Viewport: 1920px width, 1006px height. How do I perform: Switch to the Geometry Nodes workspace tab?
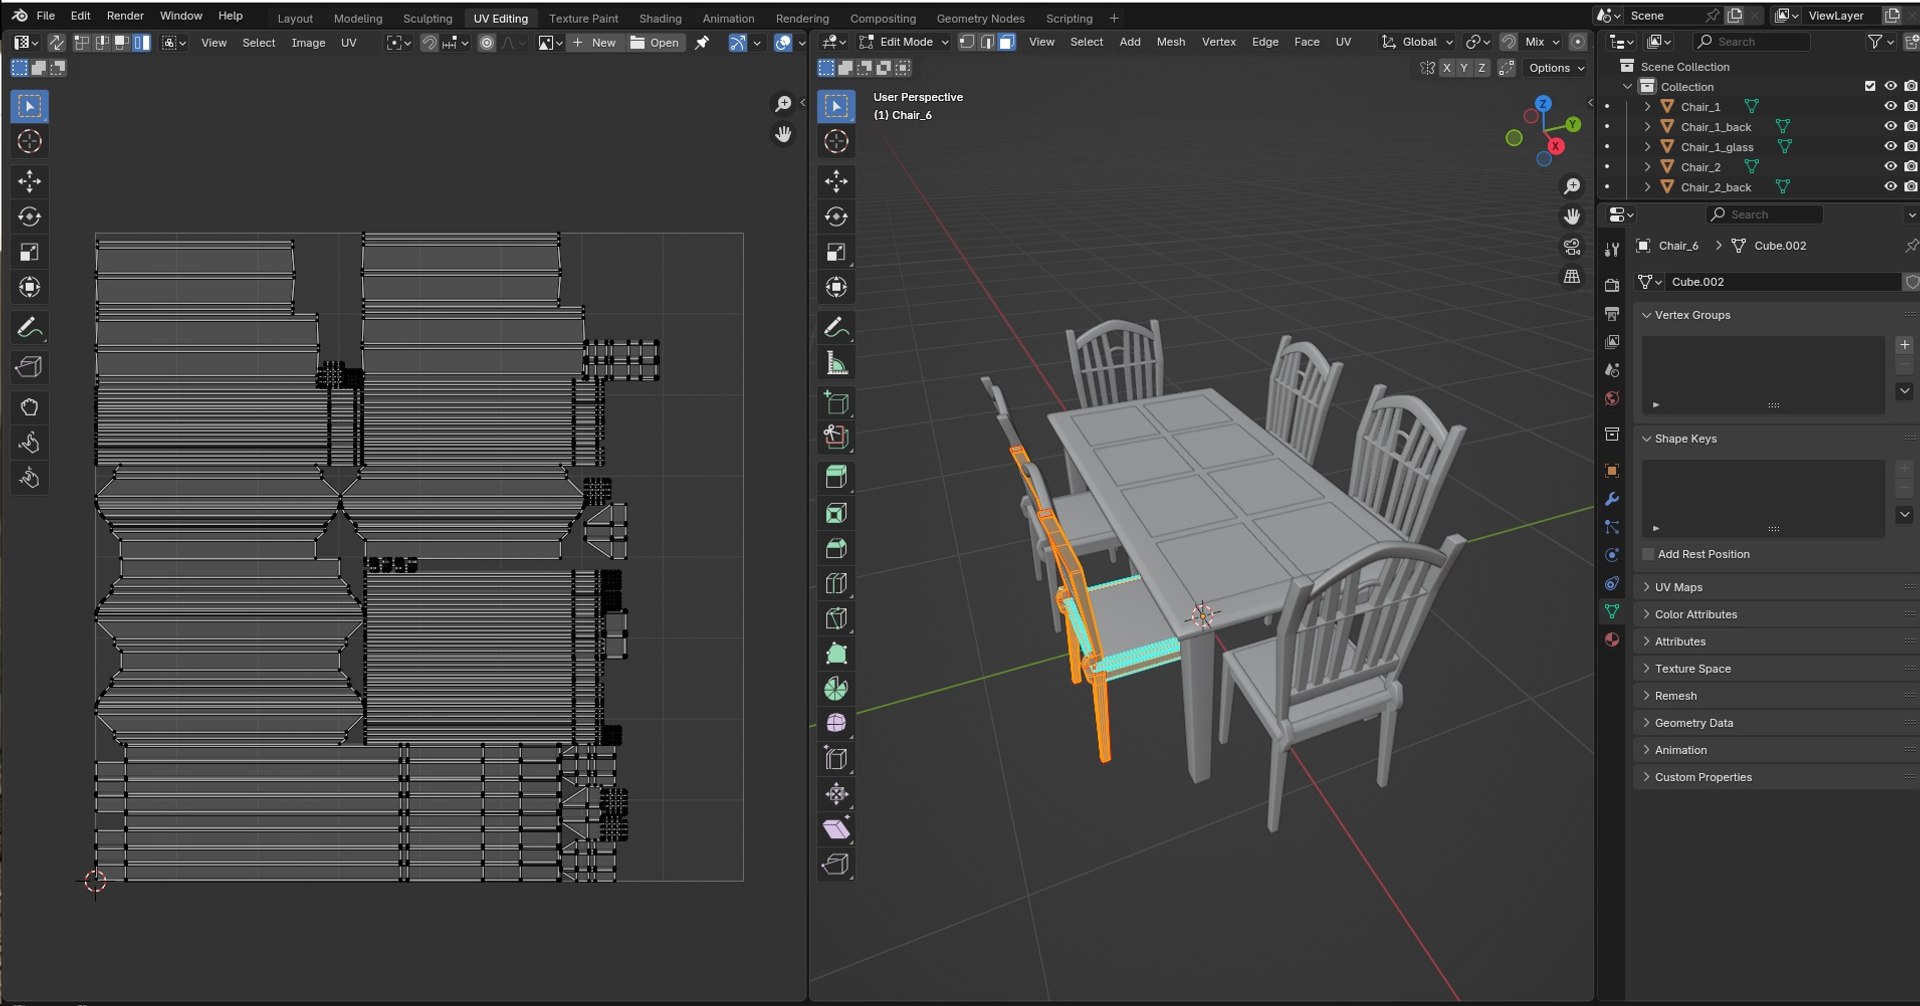click(x=980, y=18)
